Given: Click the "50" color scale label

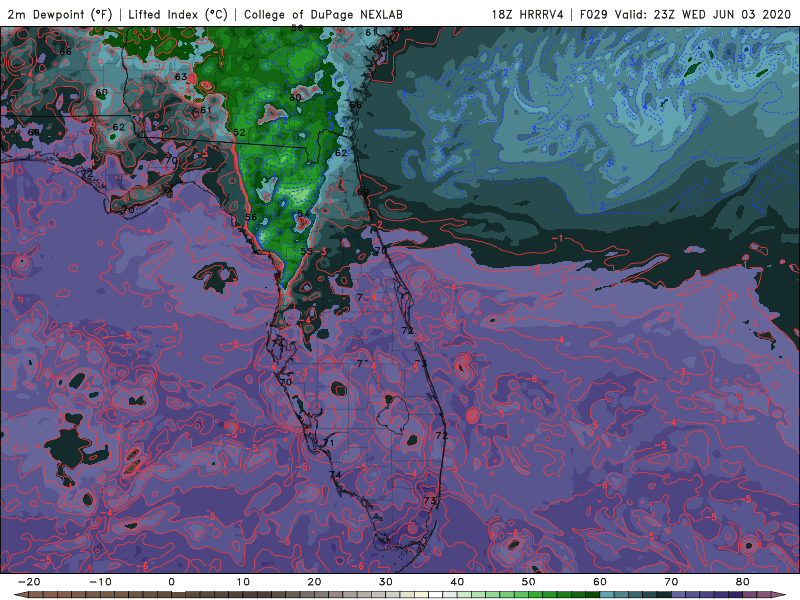Looking at the screenshot, I should (529, 582).
